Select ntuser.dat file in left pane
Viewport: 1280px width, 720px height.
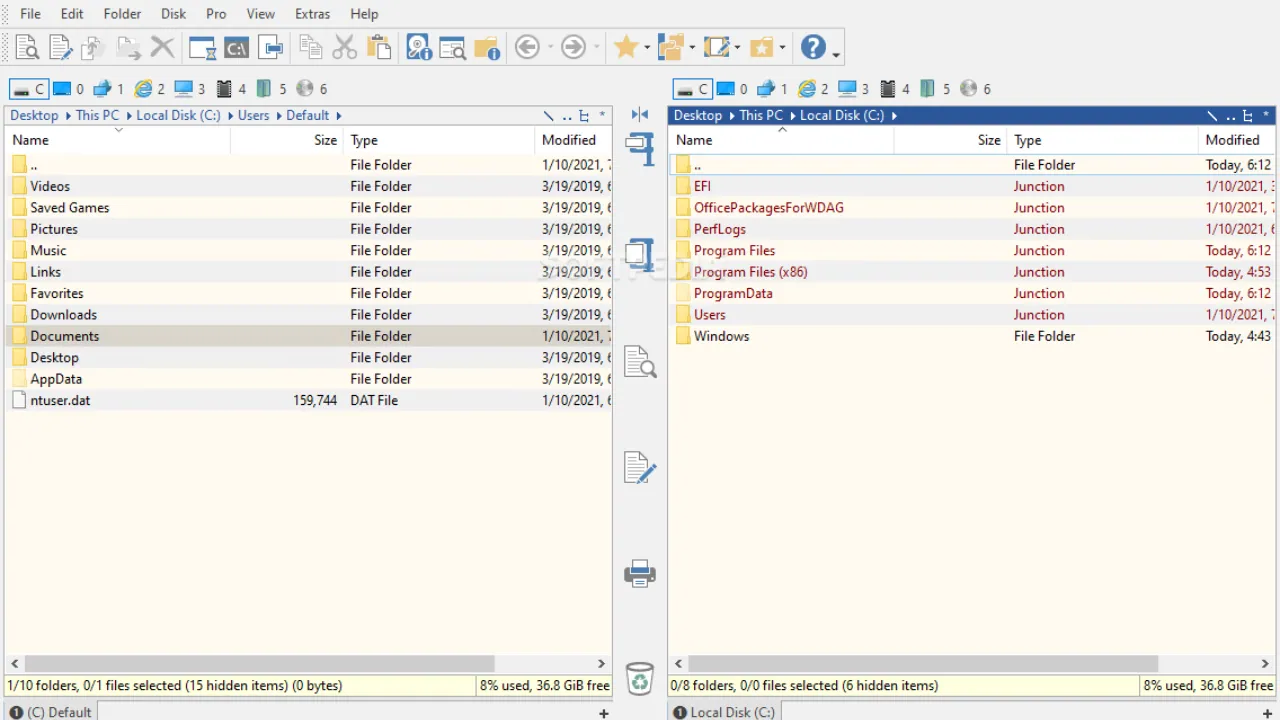(60, 400)
